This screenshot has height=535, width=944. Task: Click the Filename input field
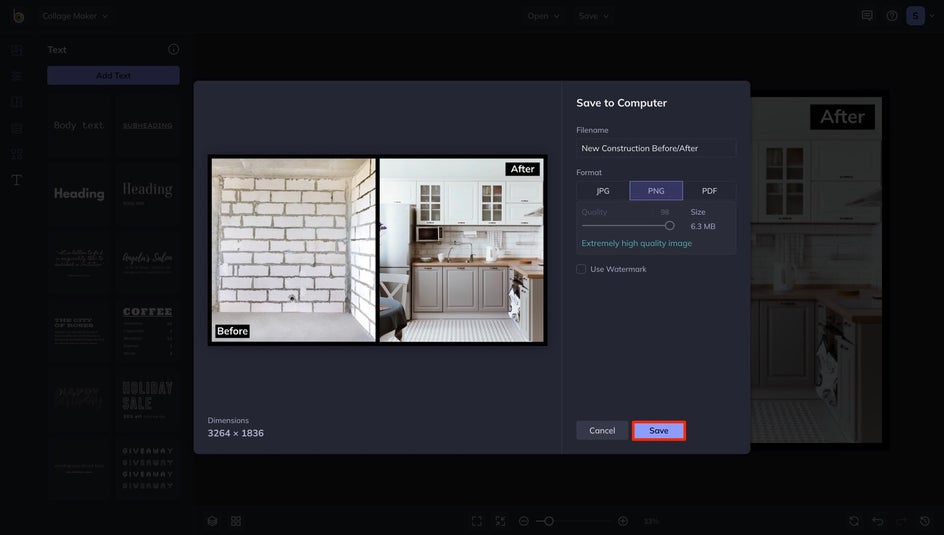[656, 148]
